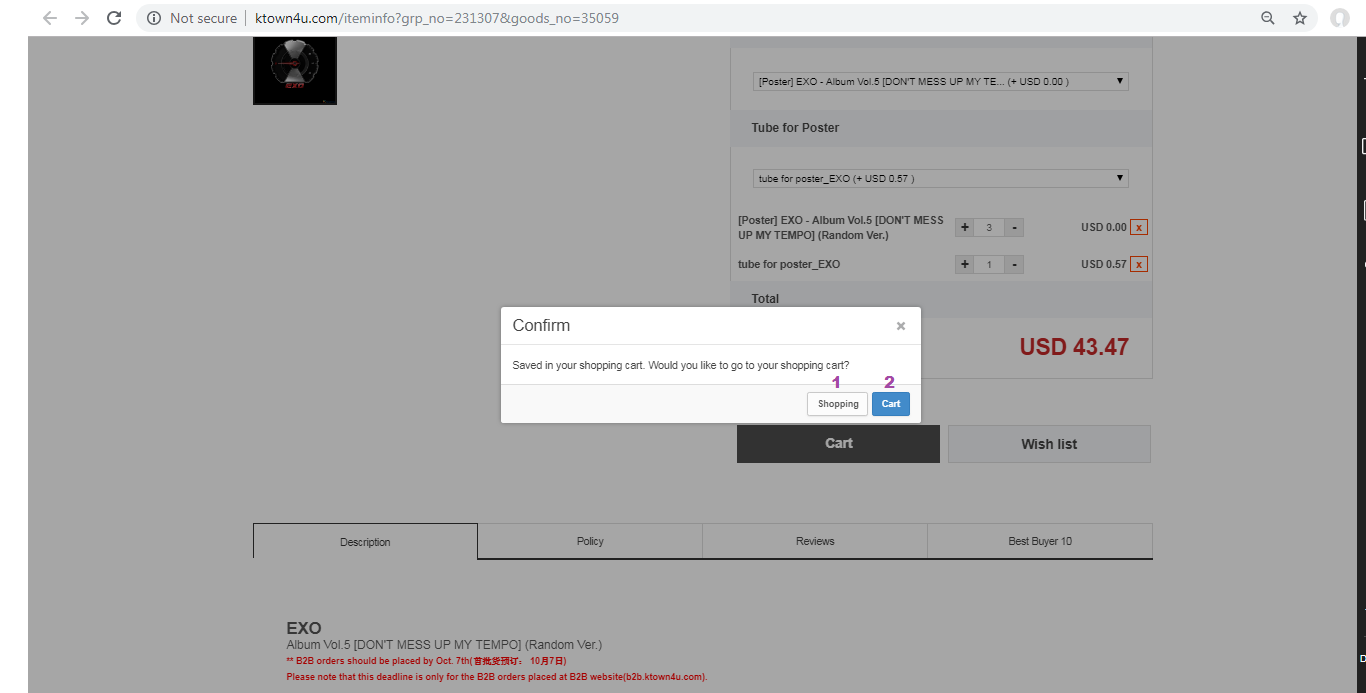
Task: Click the total price USD 43.47
Action: tap(1074, 347)
